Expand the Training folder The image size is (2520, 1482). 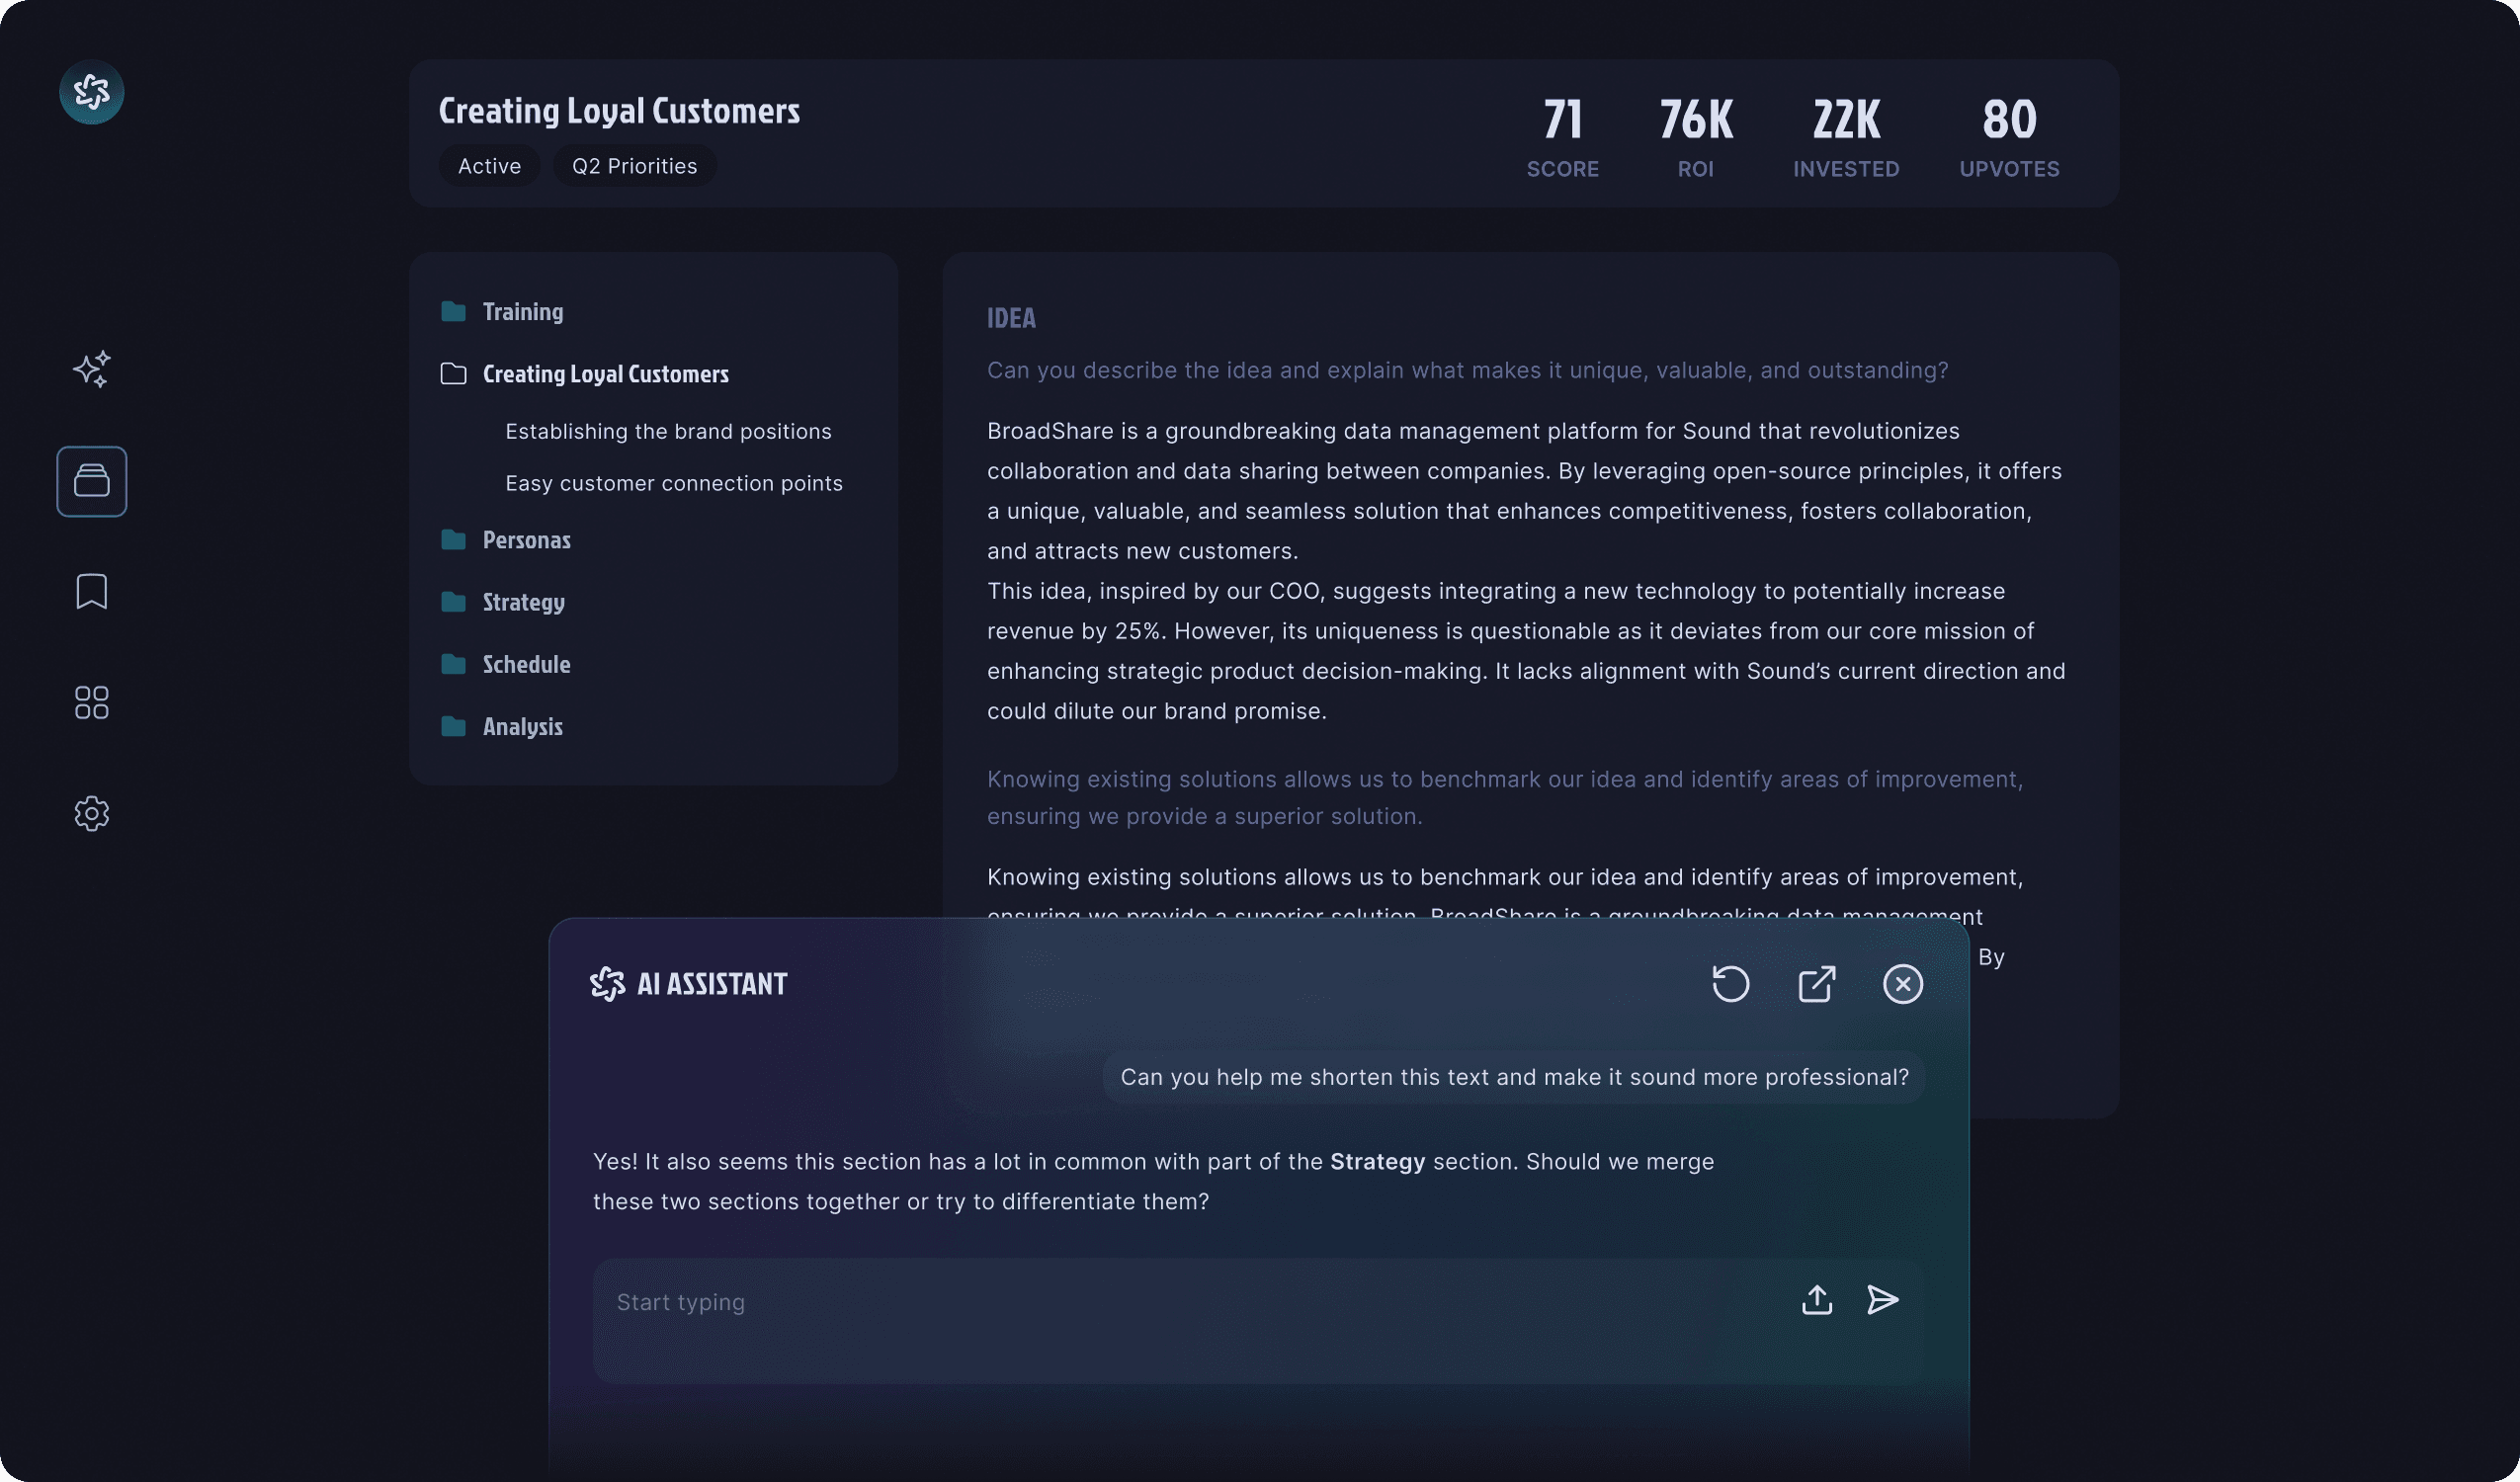[x=522, y=312]
